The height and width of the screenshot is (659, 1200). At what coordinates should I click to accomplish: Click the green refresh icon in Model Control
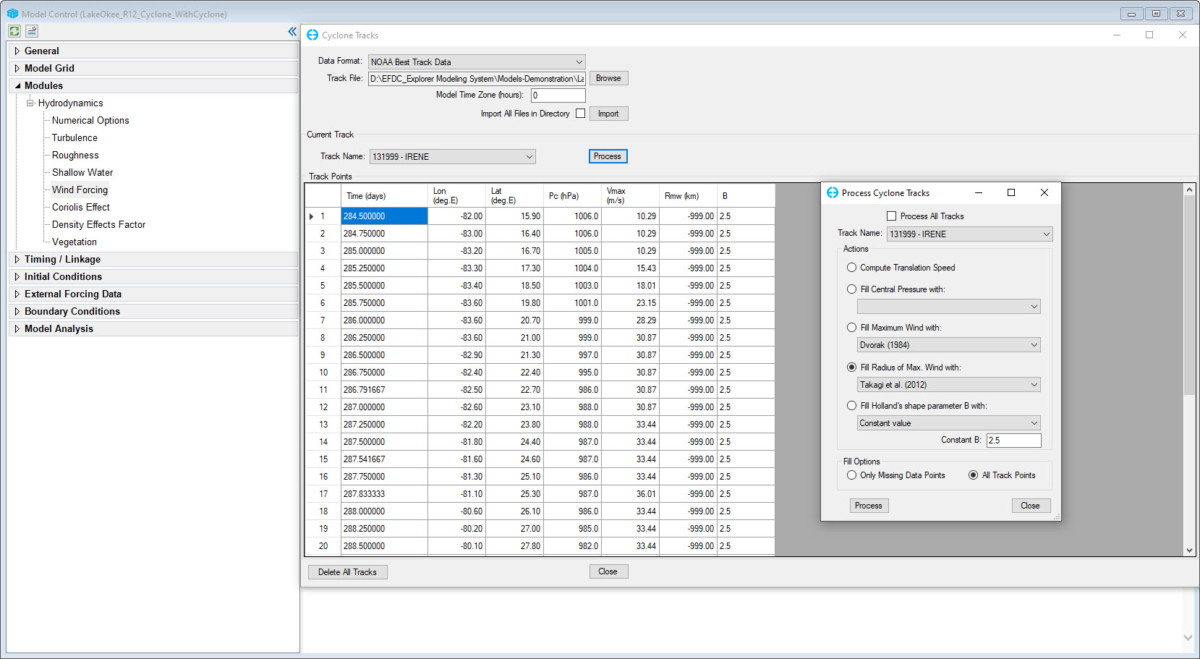tap(15, 32)
